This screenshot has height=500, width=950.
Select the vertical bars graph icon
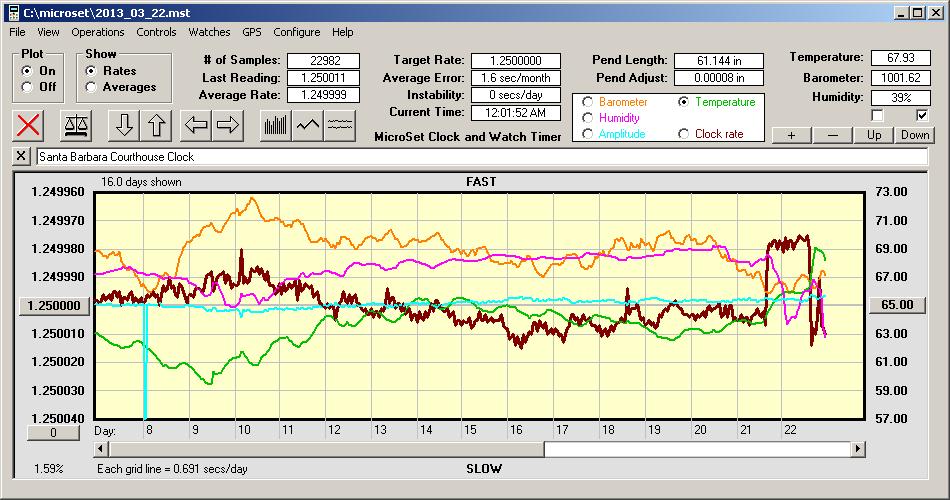tap(275, 125)
